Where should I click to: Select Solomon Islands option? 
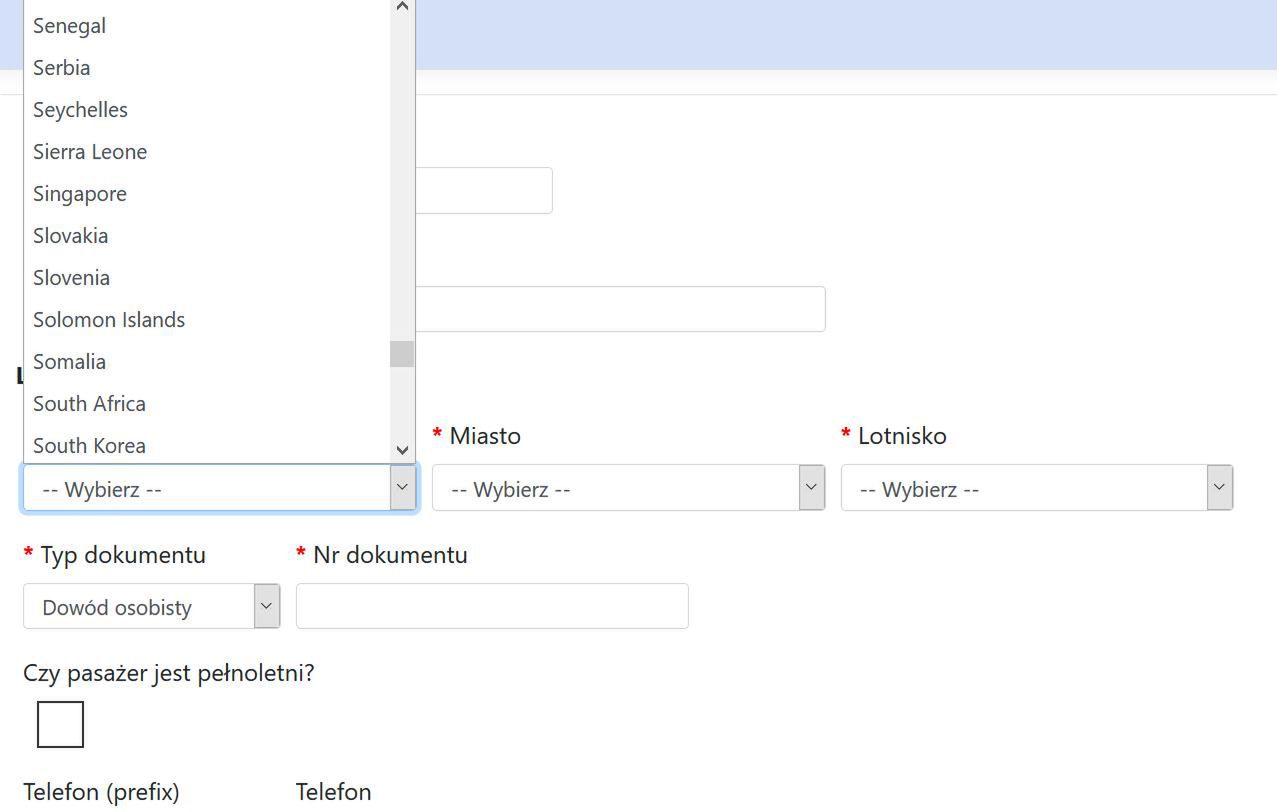(x=109, y=320)
